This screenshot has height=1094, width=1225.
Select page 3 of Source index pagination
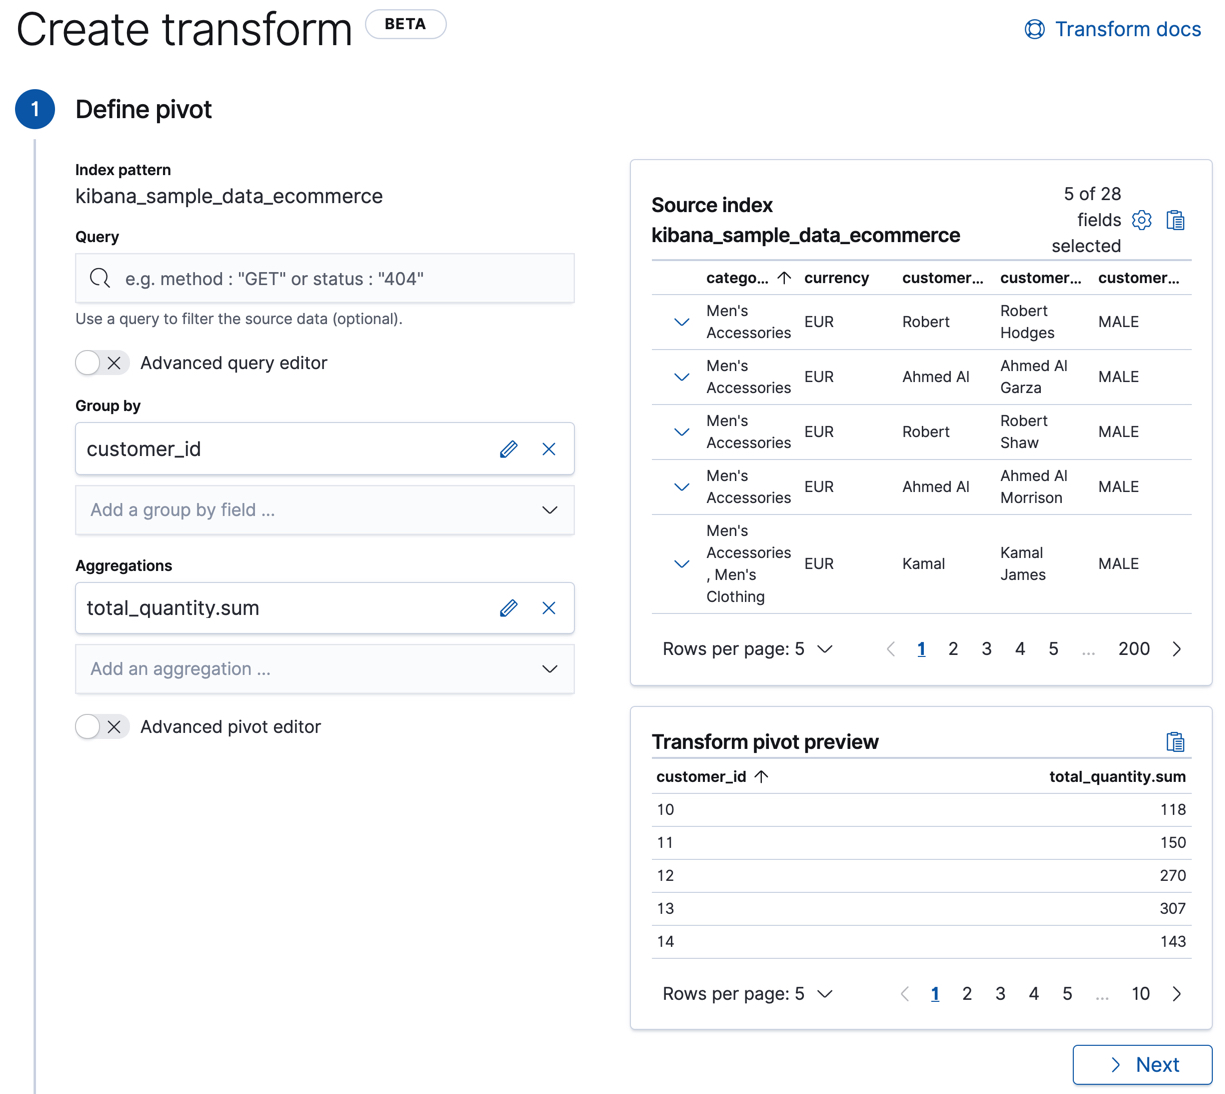coord(986,648)
